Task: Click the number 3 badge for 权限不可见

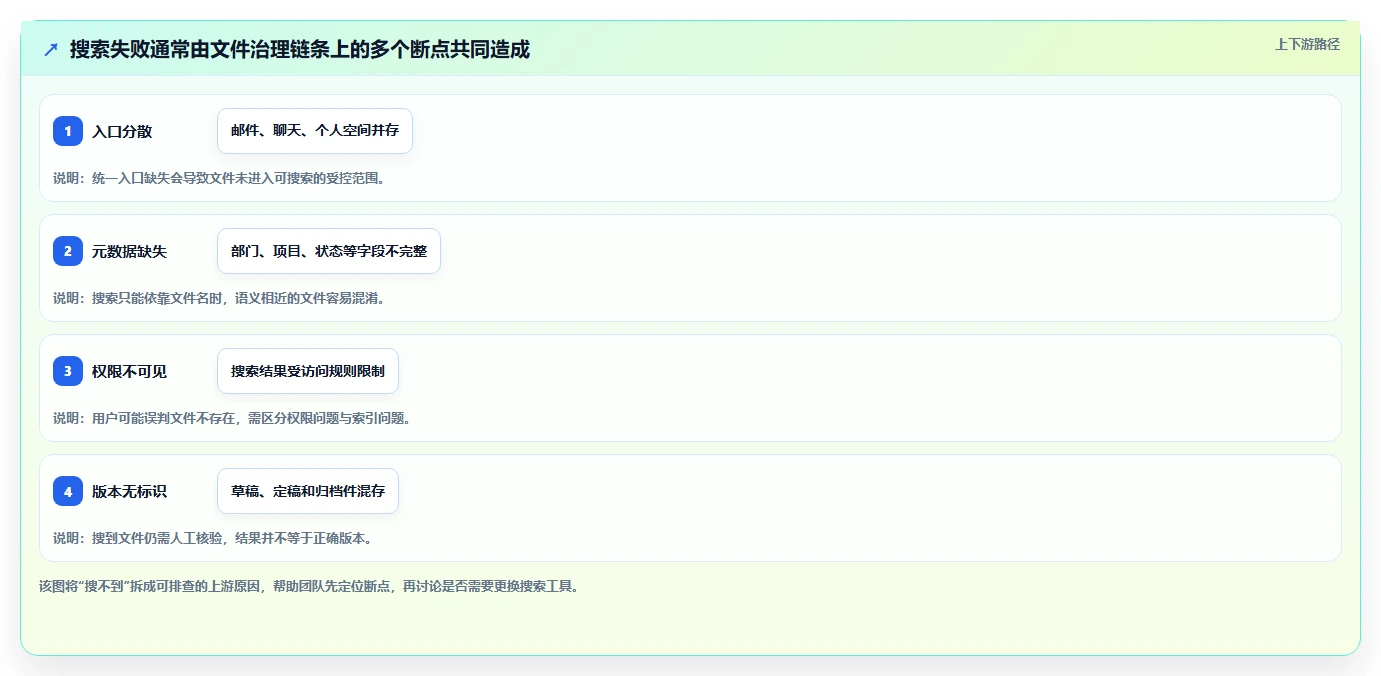Action: coord(68,371)
